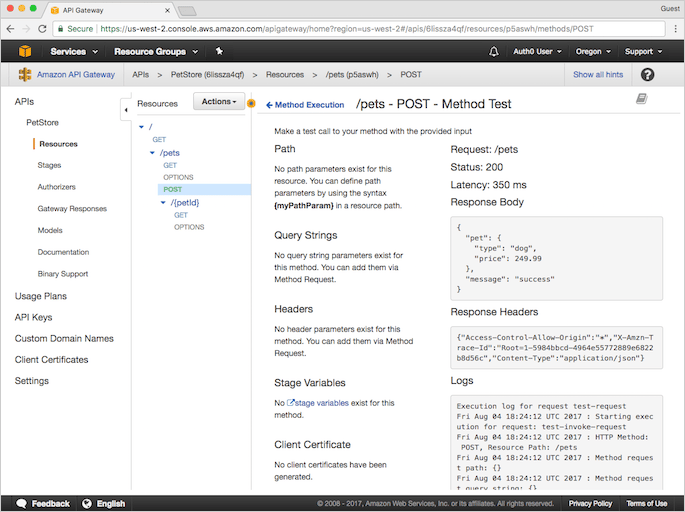
Task: Click Privacy Policy footer link
Action: pos(590,503)
